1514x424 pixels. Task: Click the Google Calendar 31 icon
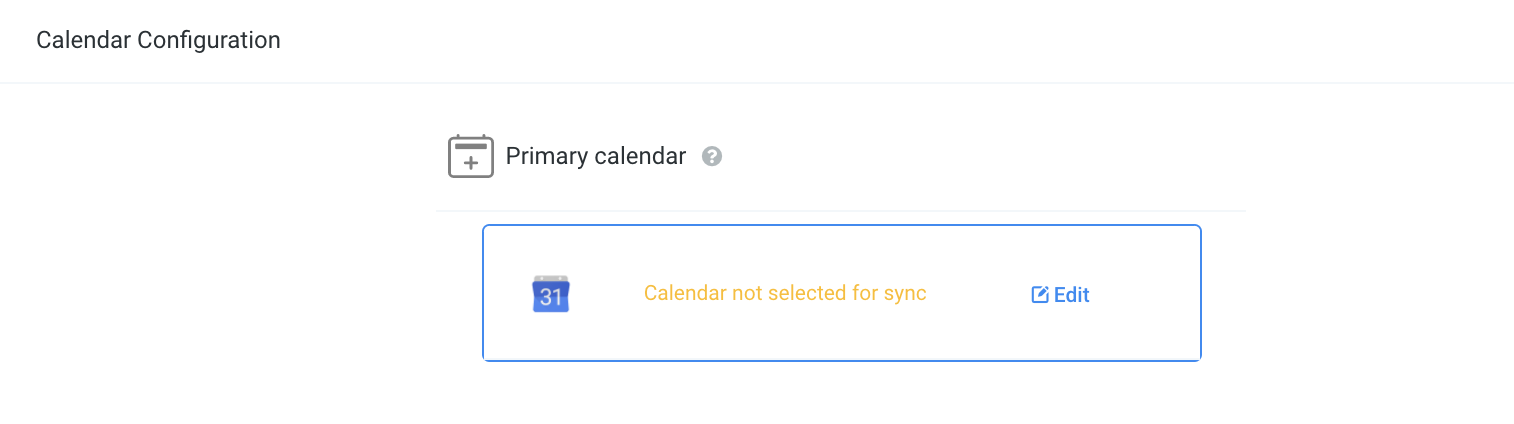click(x=550, y=295)
